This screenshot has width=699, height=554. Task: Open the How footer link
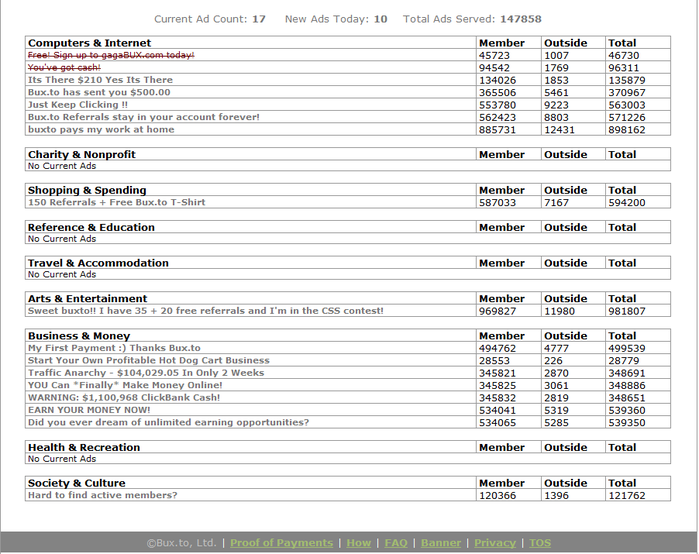[358, 543]
